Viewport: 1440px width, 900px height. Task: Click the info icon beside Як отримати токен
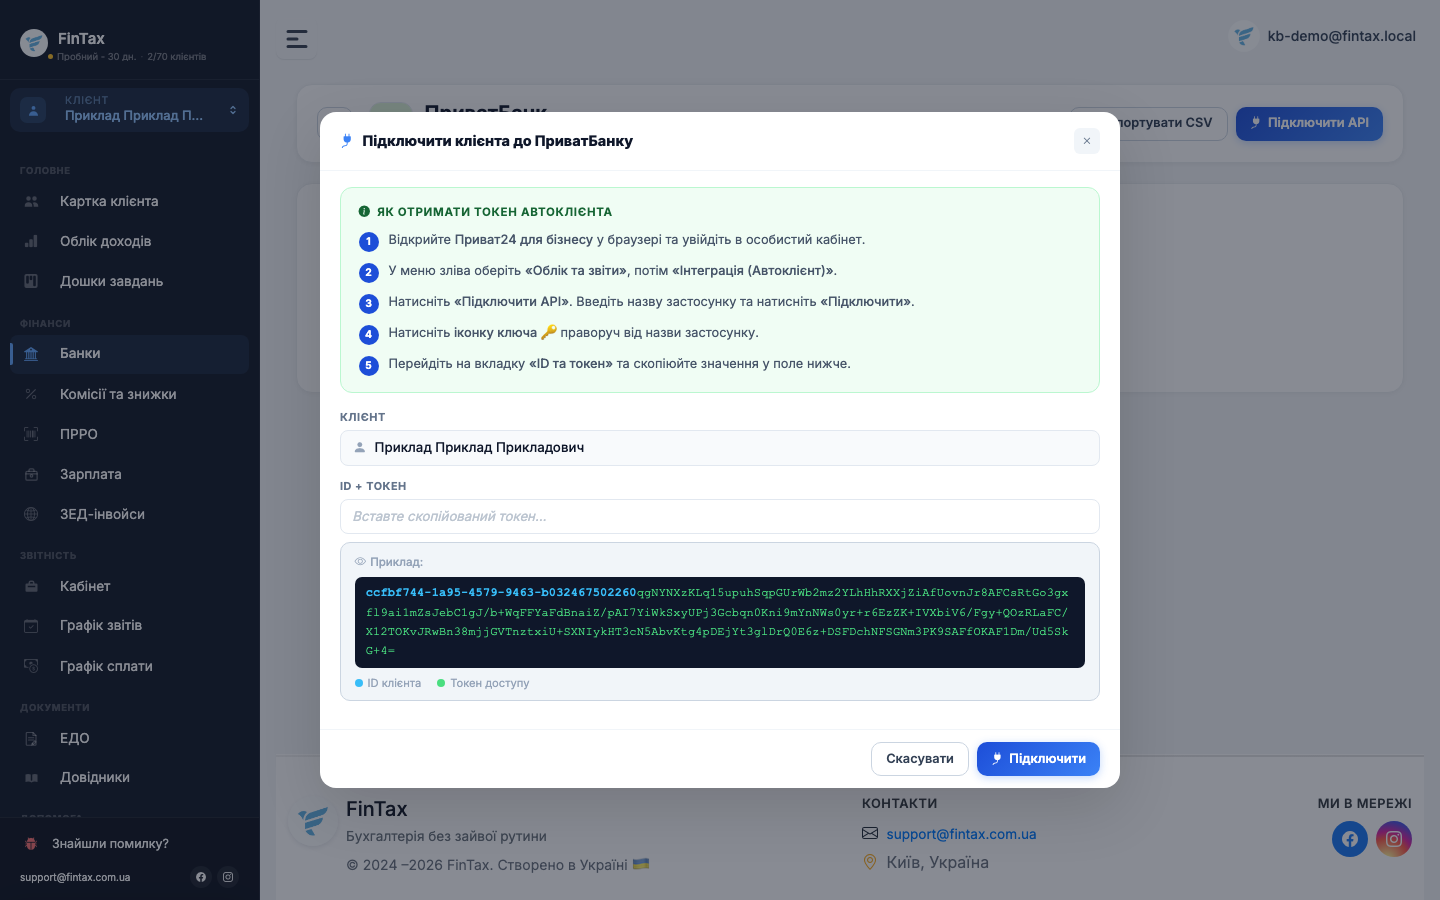coord(364,212)
